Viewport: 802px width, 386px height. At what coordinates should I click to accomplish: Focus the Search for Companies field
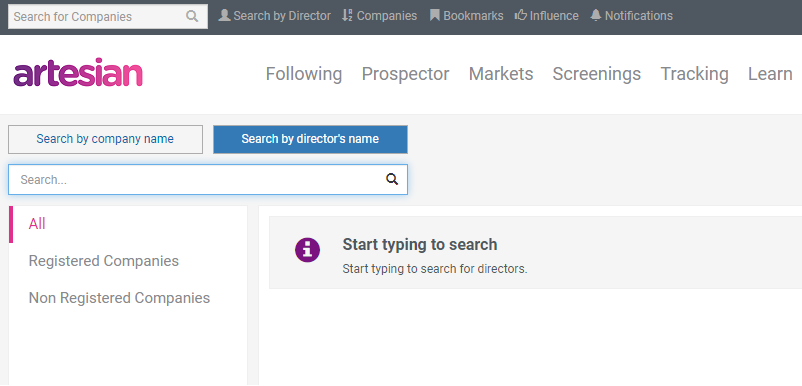click(x=108, y=16)
